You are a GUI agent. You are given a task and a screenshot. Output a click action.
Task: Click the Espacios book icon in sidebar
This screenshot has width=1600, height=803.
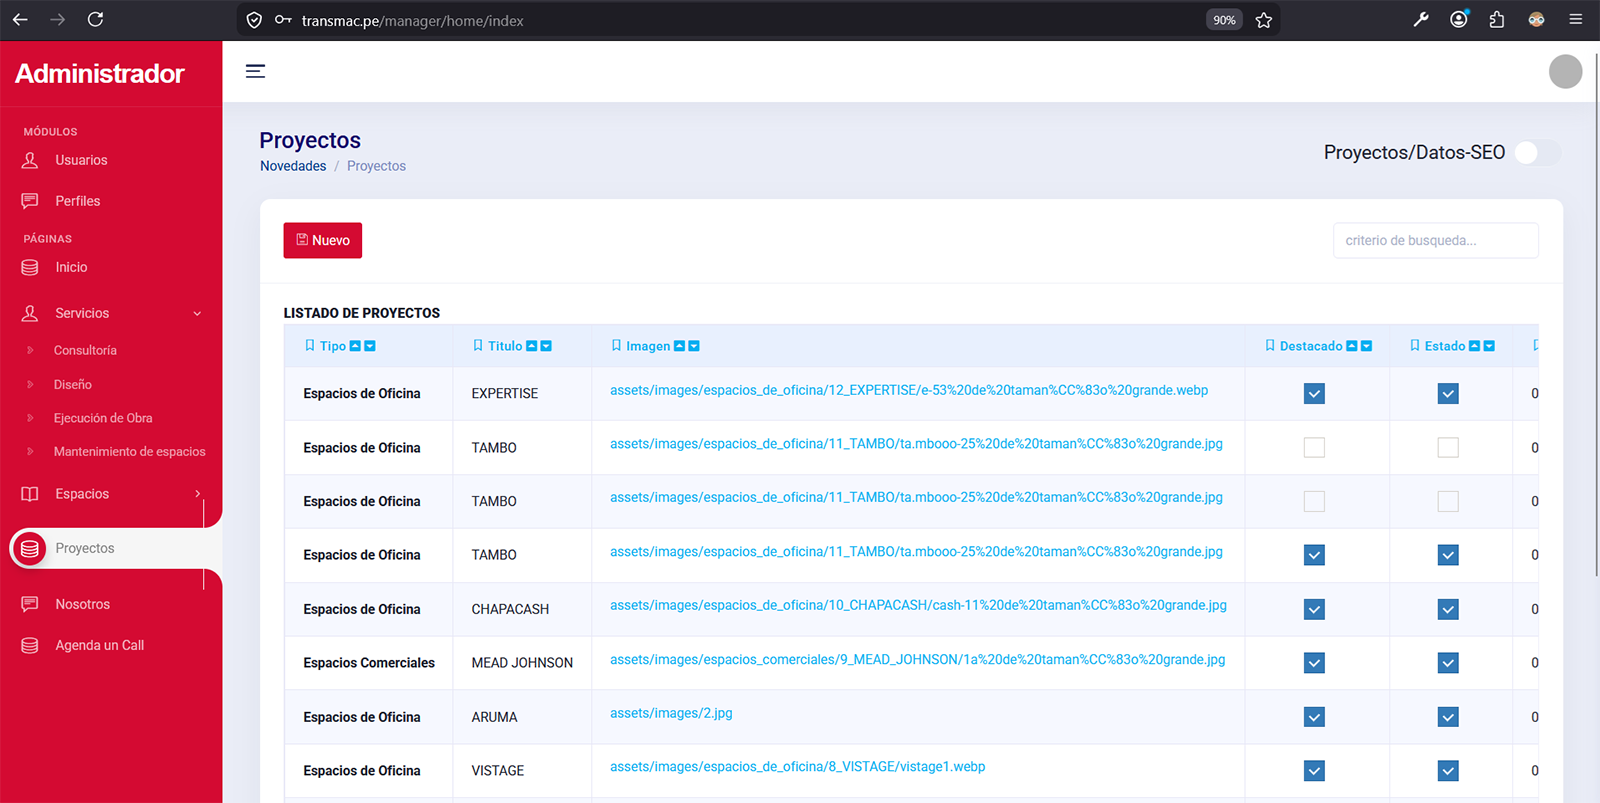click(x=30, y=494)
